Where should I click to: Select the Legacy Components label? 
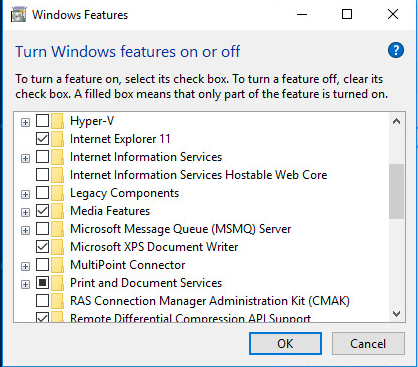124,193
